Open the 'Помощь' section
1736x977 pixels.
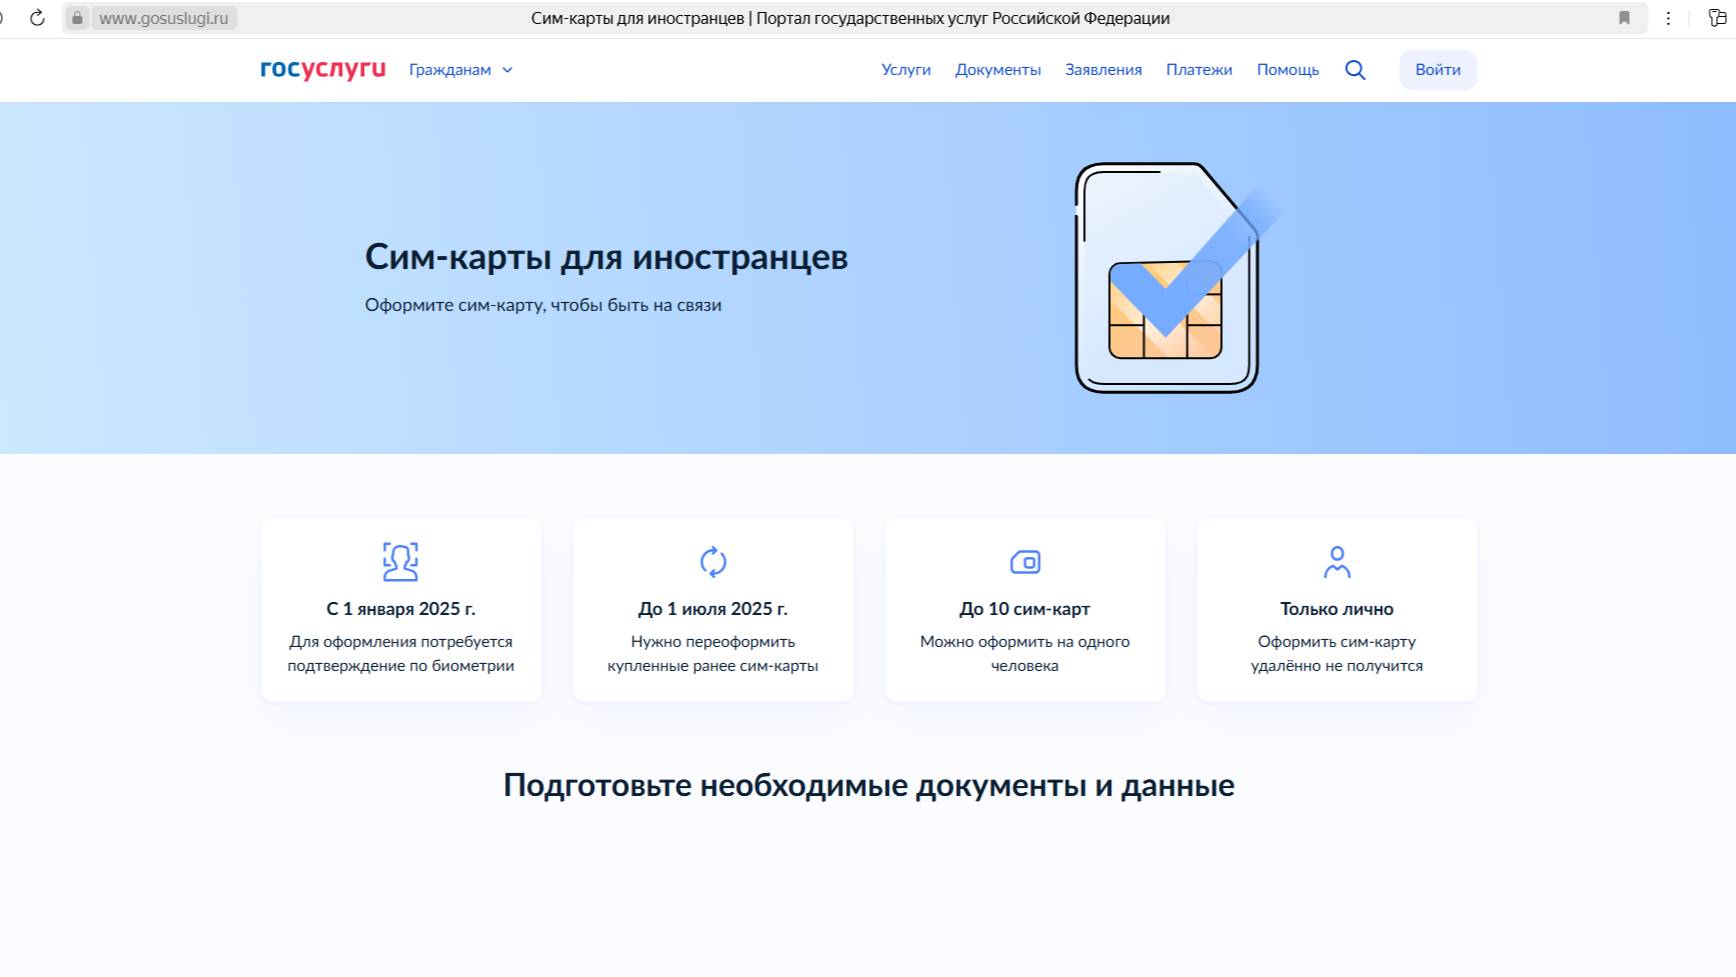(1287, 69)
